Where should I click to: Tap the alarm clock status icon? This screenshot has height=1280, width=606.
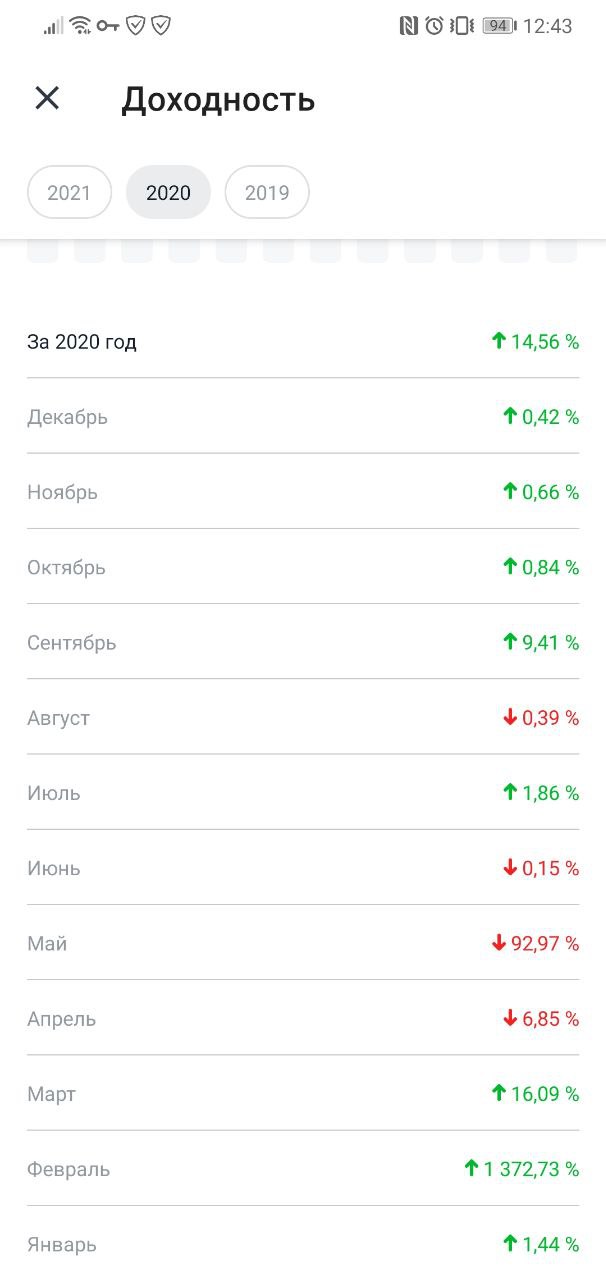pyautogui.click(x=434, y=26)
